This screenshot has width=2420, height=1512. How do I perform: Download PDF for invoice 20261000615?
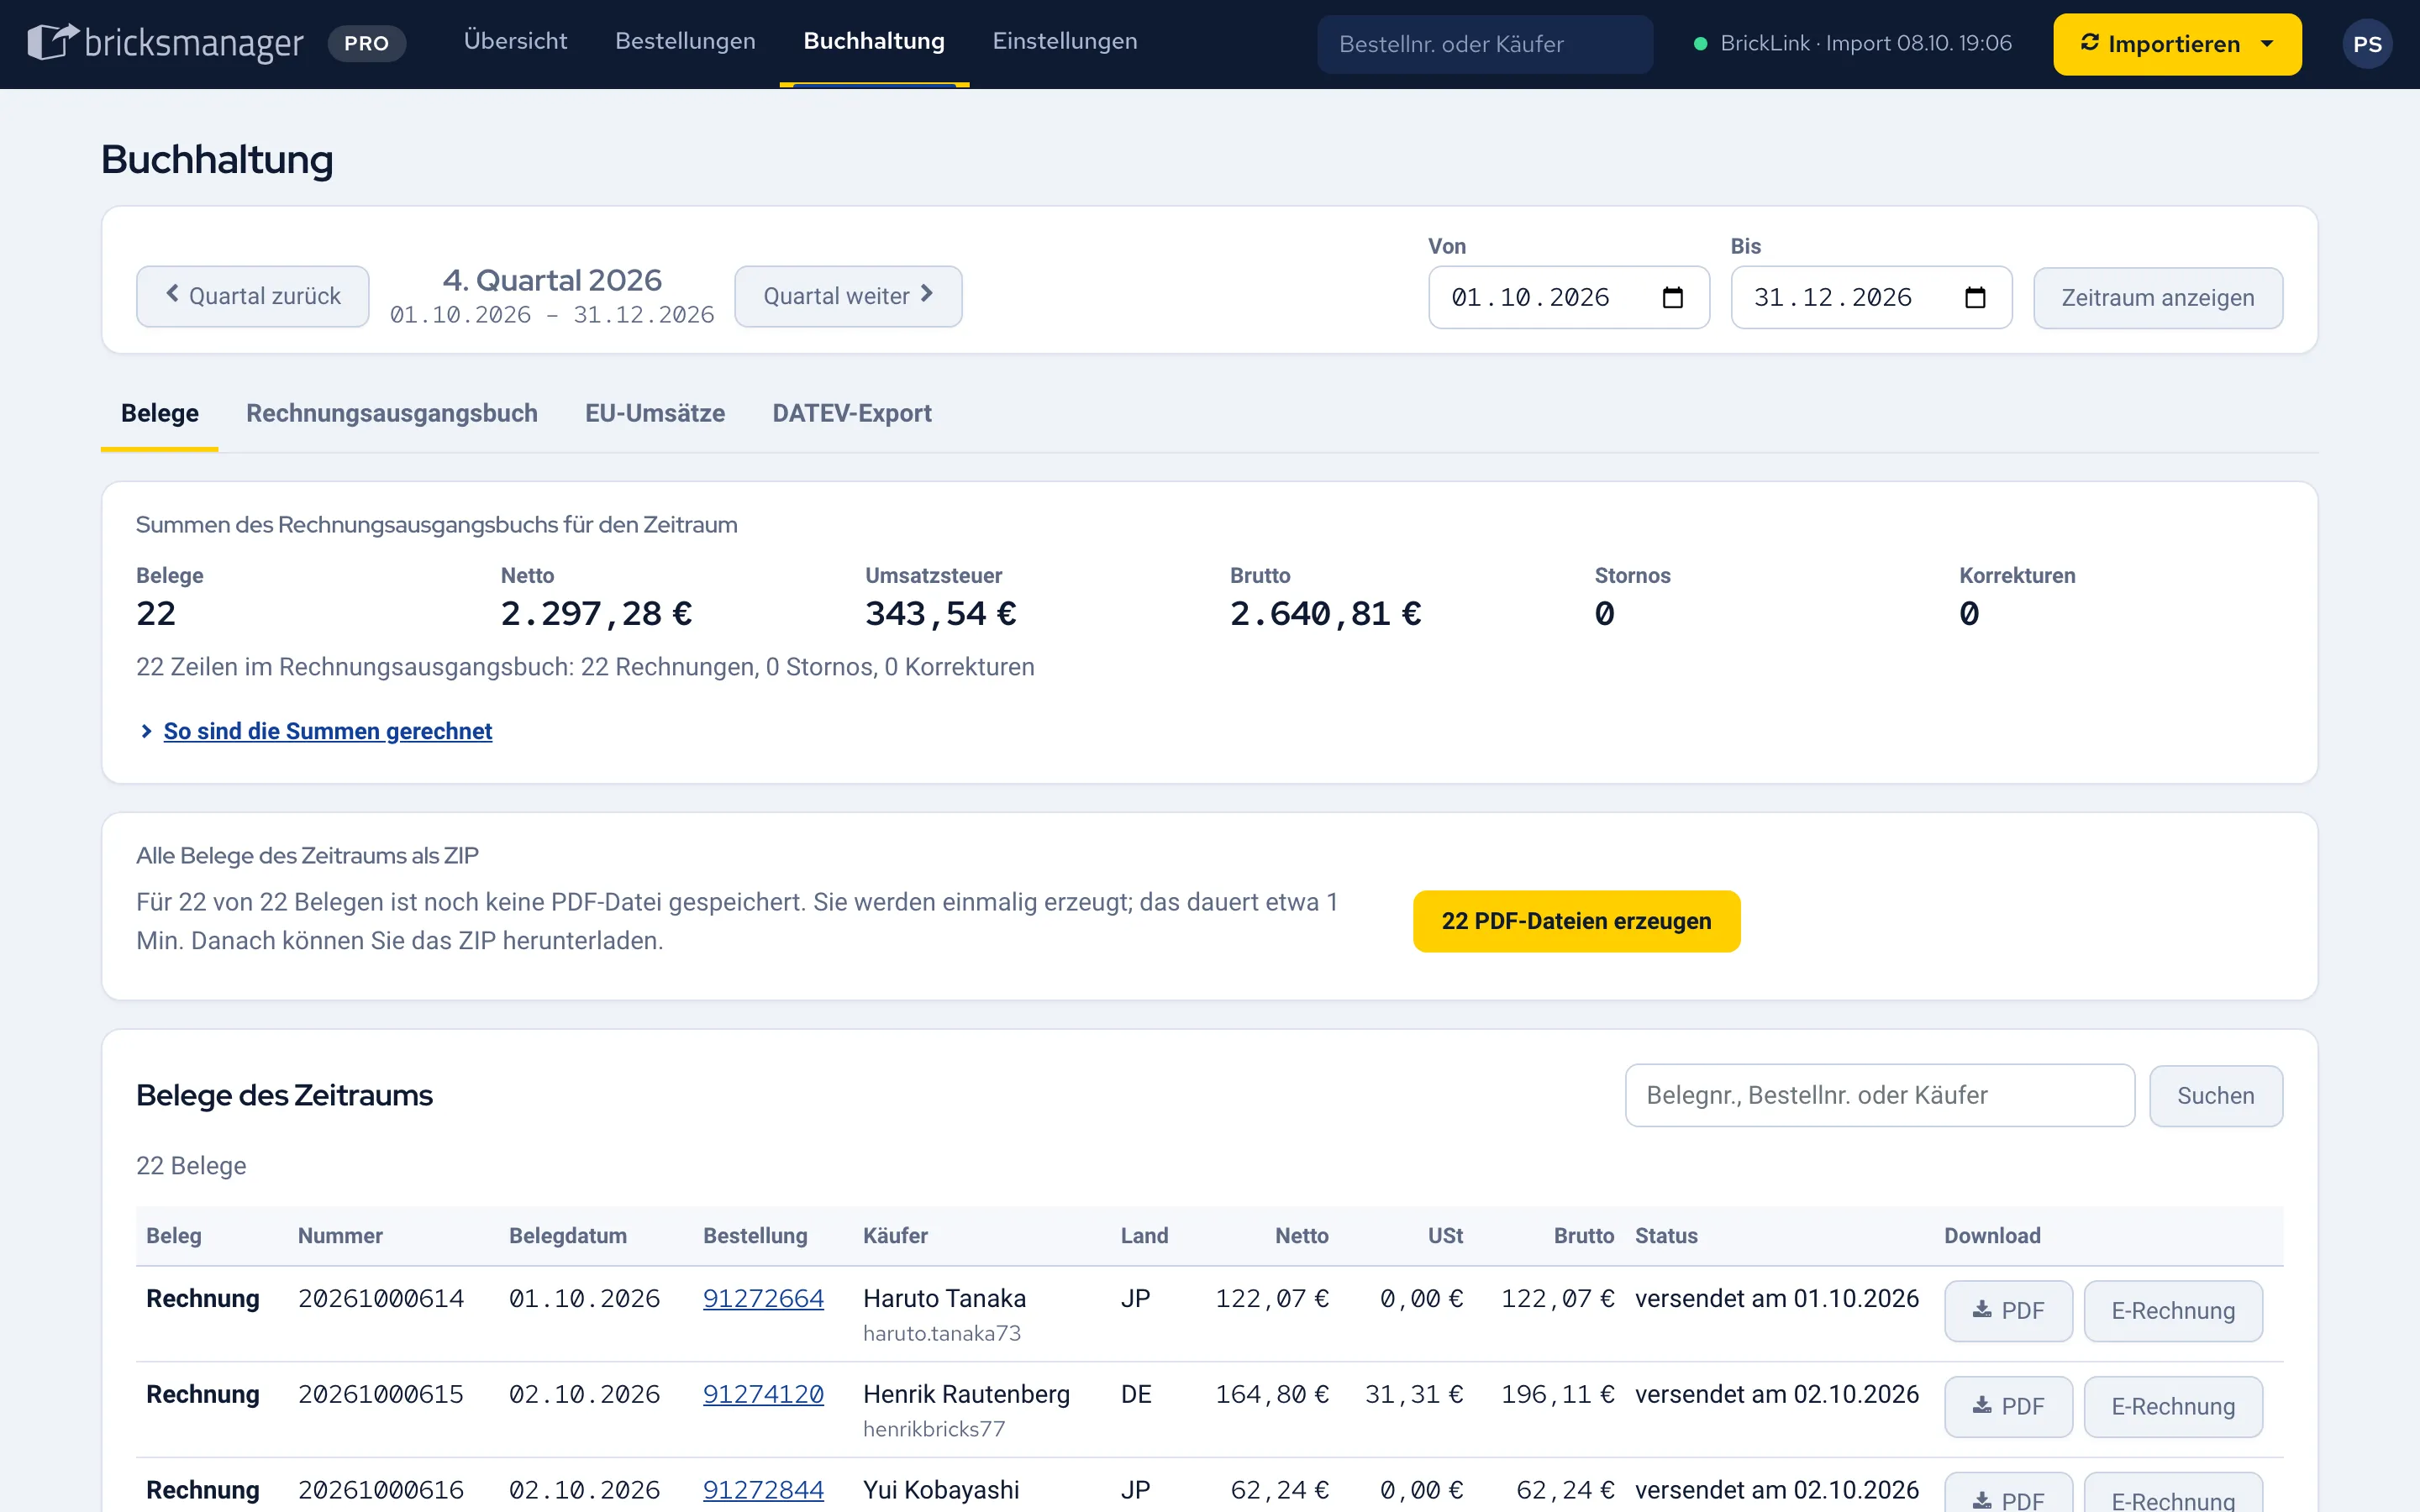click(x=2008, y=1407)
